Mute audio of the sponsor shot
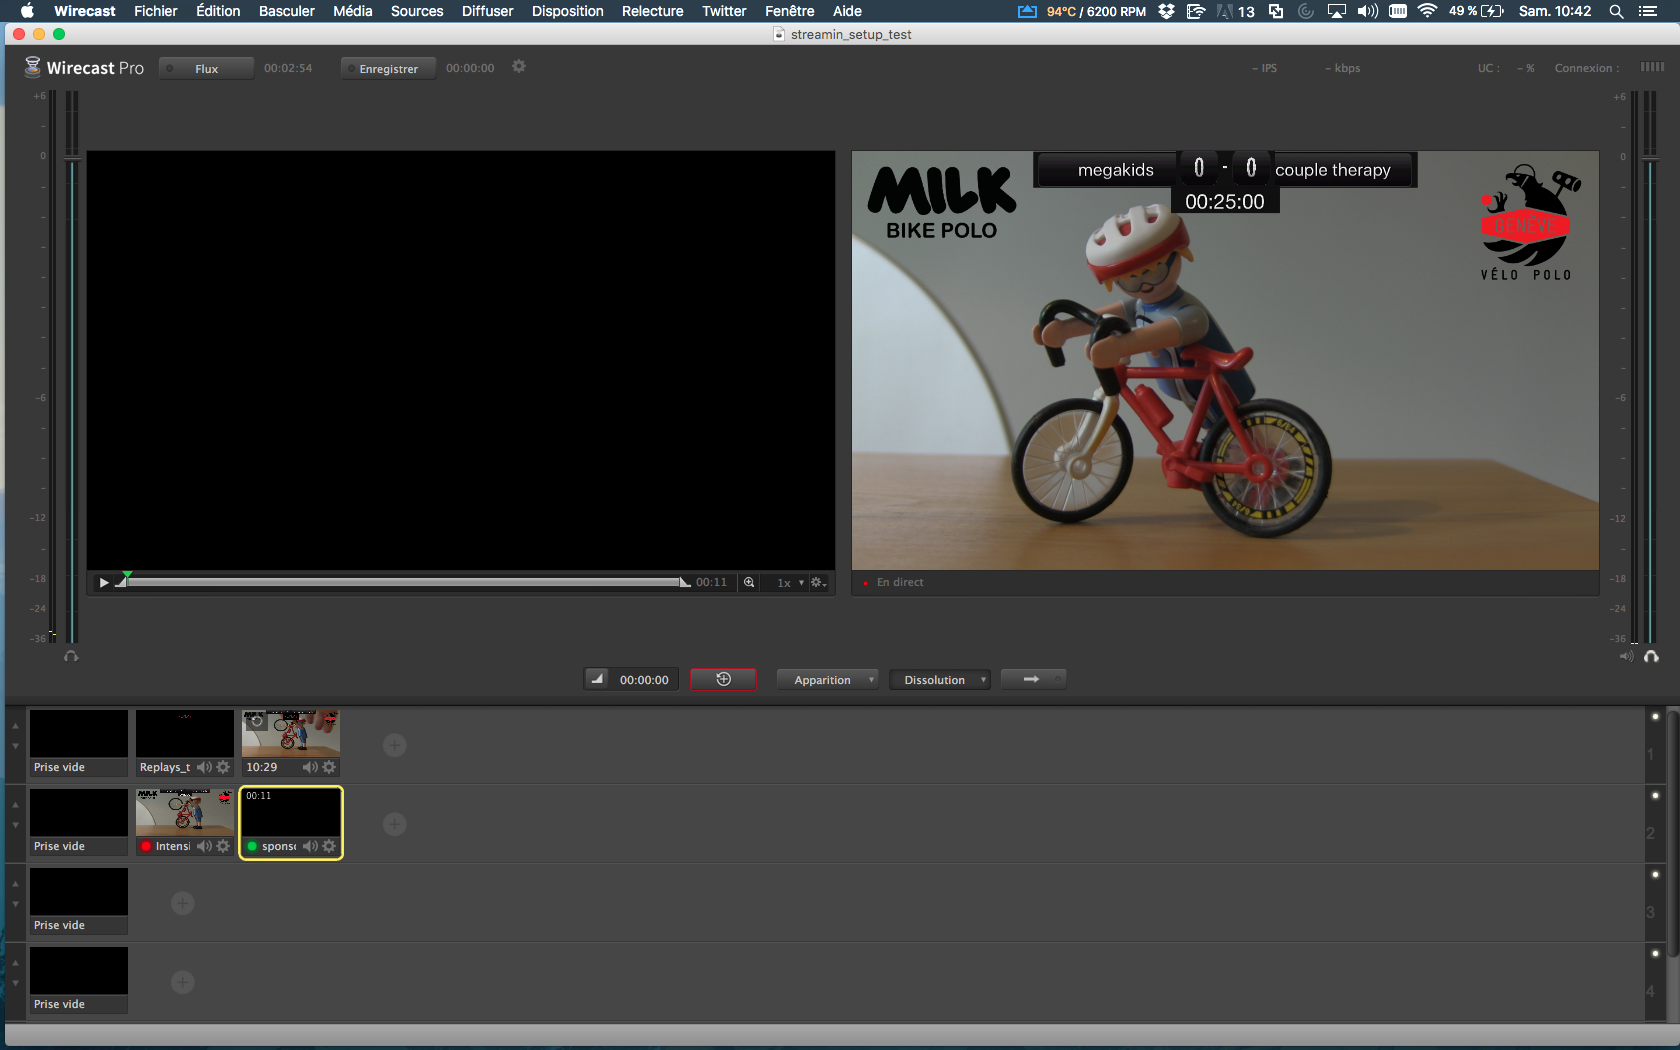This screenshot has width=1680, height=1050. coord(310,846)
